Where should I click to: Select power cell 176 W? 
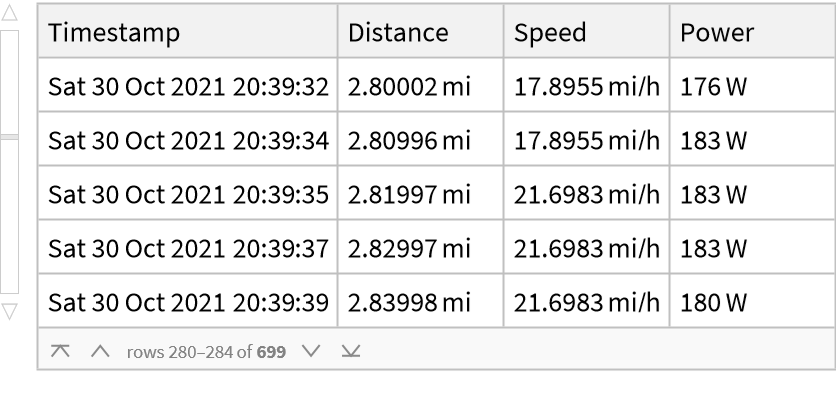751,87
